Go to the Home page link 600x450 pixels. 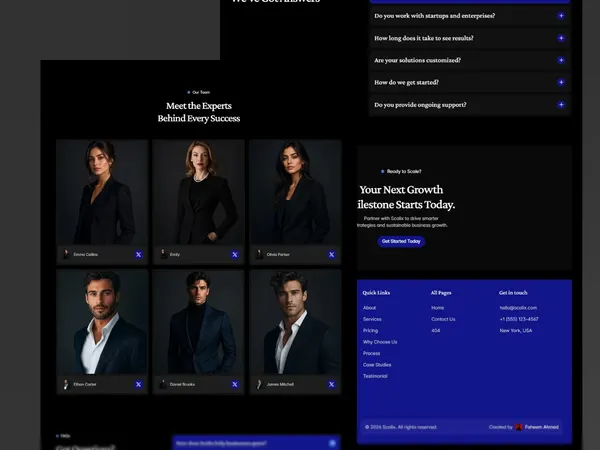tap(437, 308)
